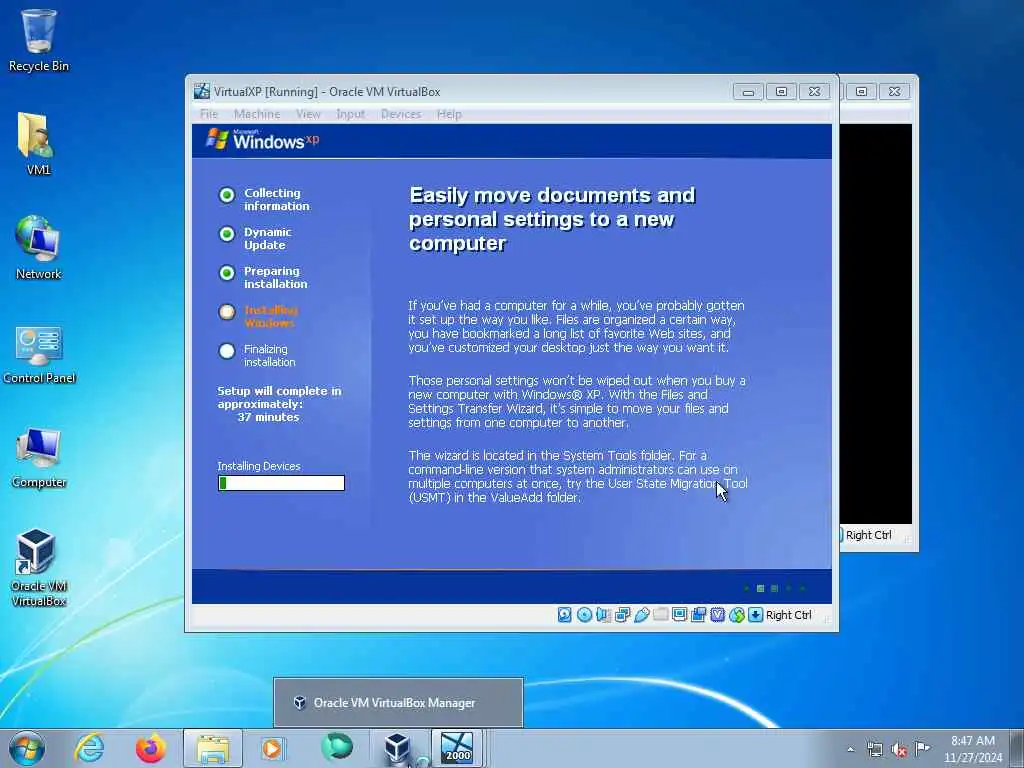1024x768 pixels.
Task: Close the background VM window
Action: 895,92
